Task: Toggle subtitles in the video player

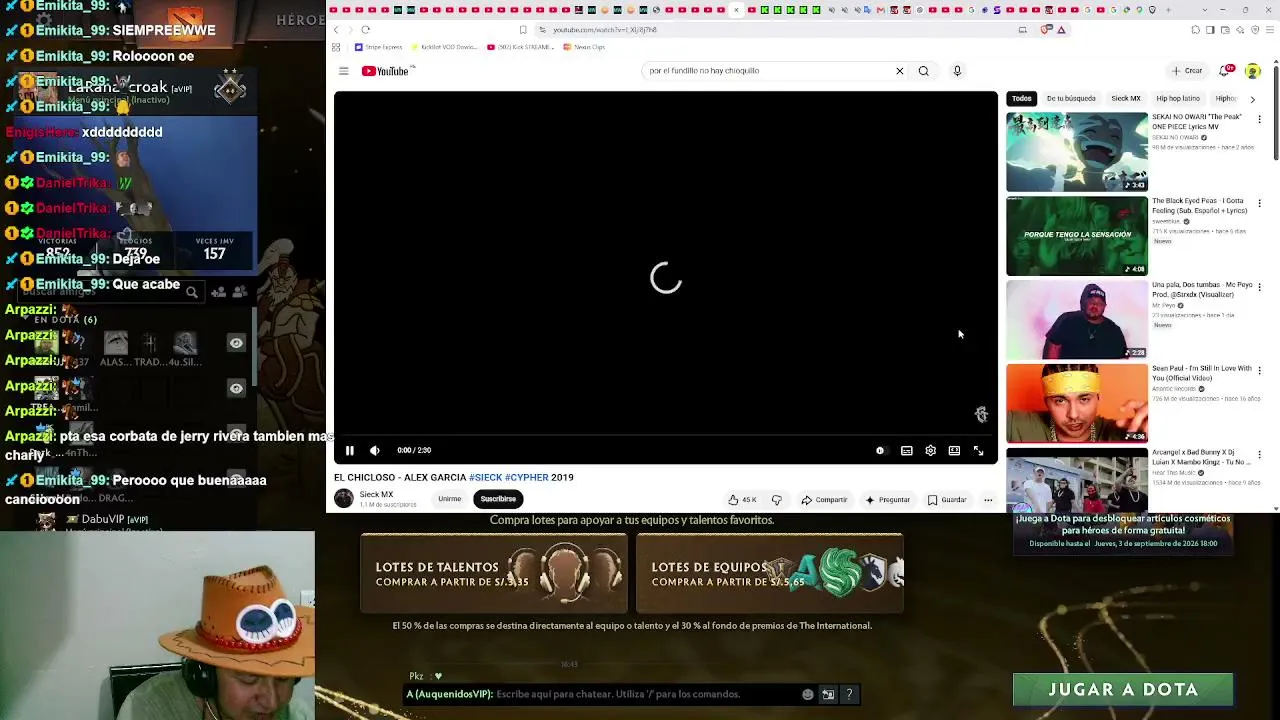Action: pos(906,451)
